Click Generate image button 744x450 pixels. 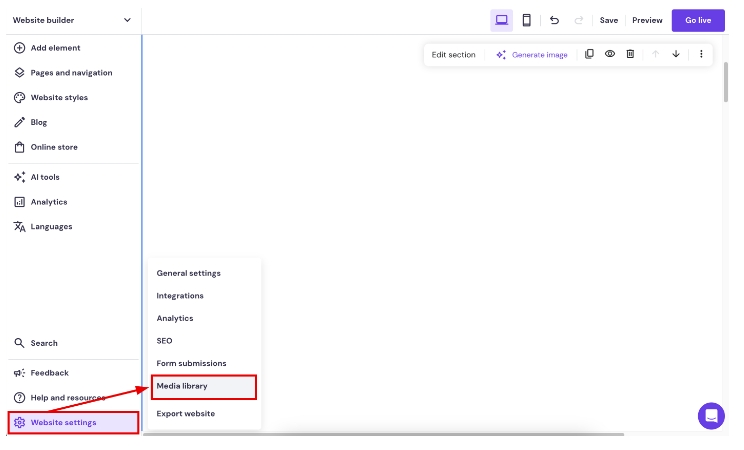coord(531,55)
